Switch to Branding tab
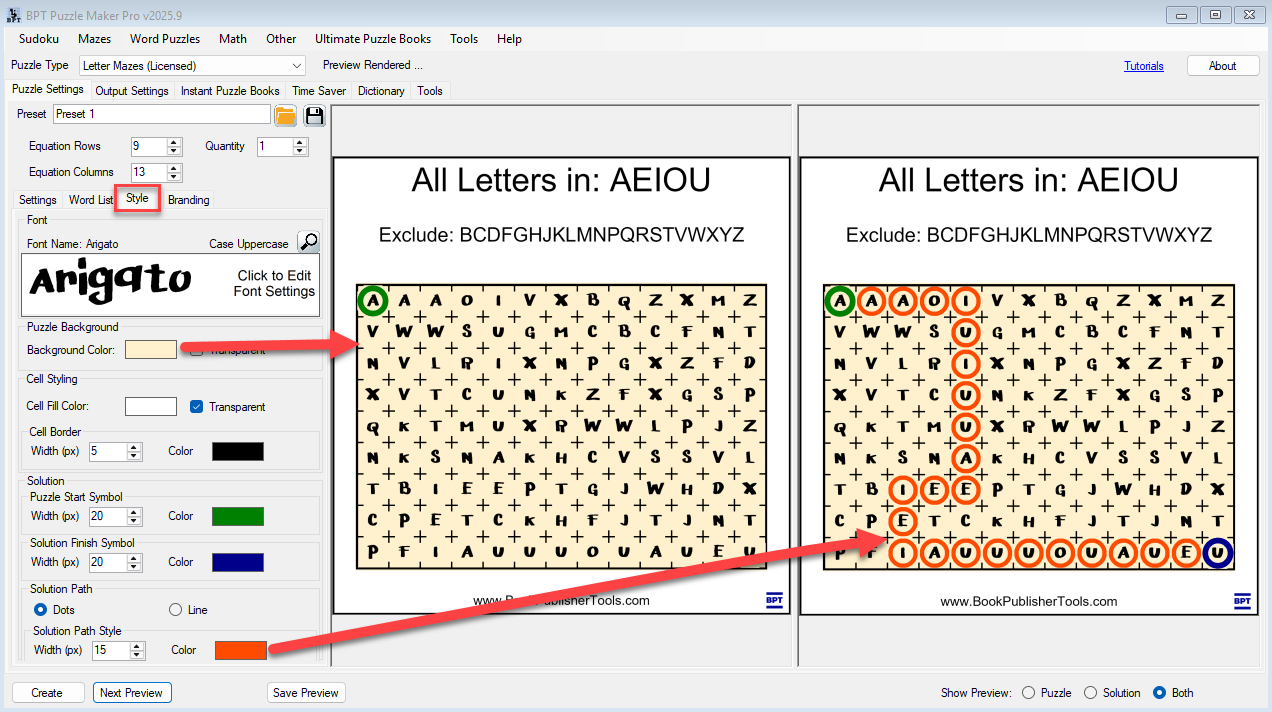The image size is (1272, 712). tap(188, 200)
